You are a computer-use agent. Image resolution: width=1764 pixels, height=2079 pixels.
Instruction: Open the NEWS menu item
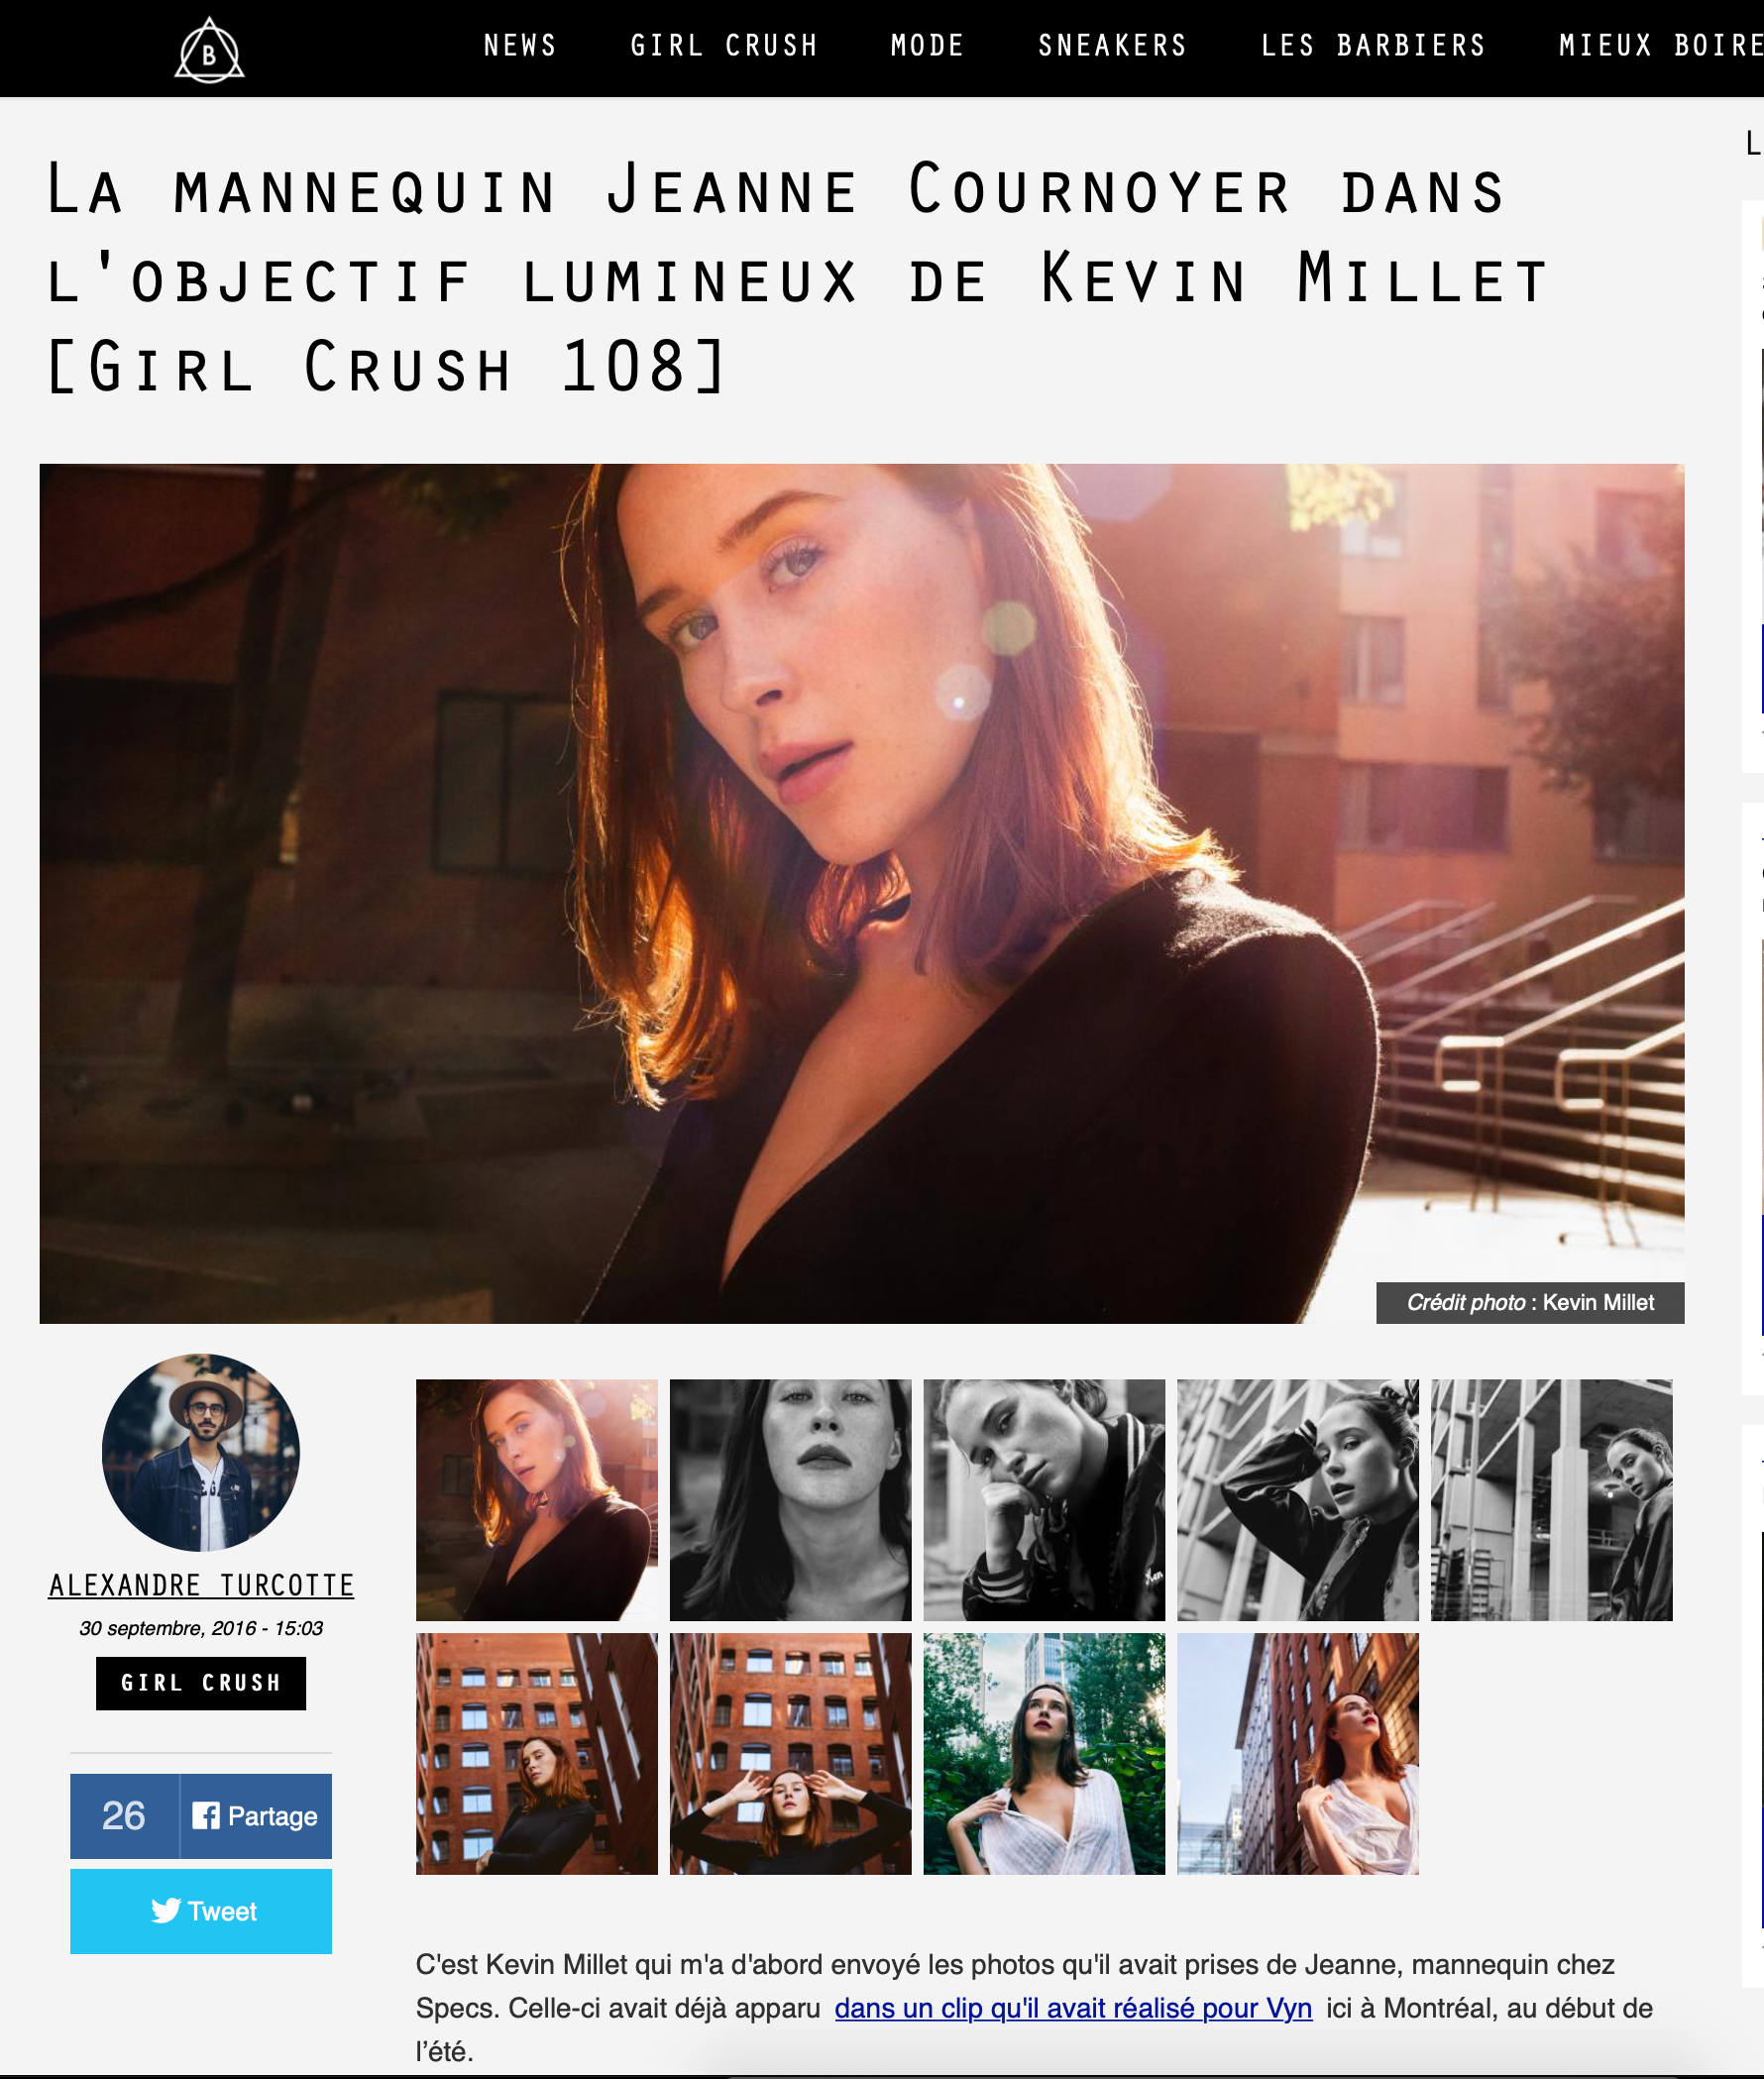[520, 46]
